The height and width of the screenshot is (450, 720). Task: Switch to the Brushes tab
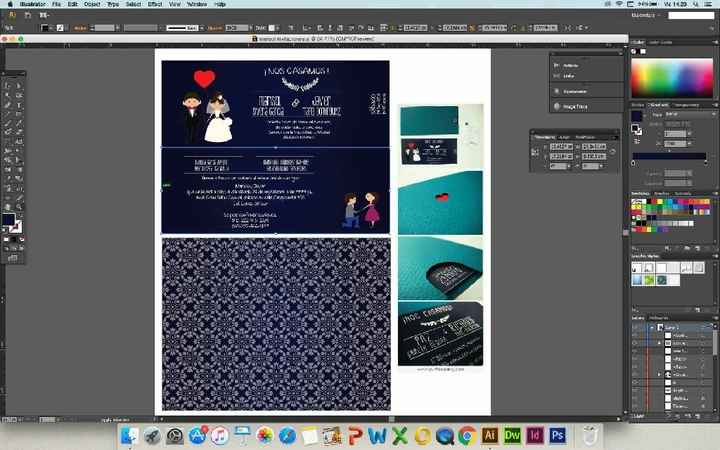coord(662,194)
